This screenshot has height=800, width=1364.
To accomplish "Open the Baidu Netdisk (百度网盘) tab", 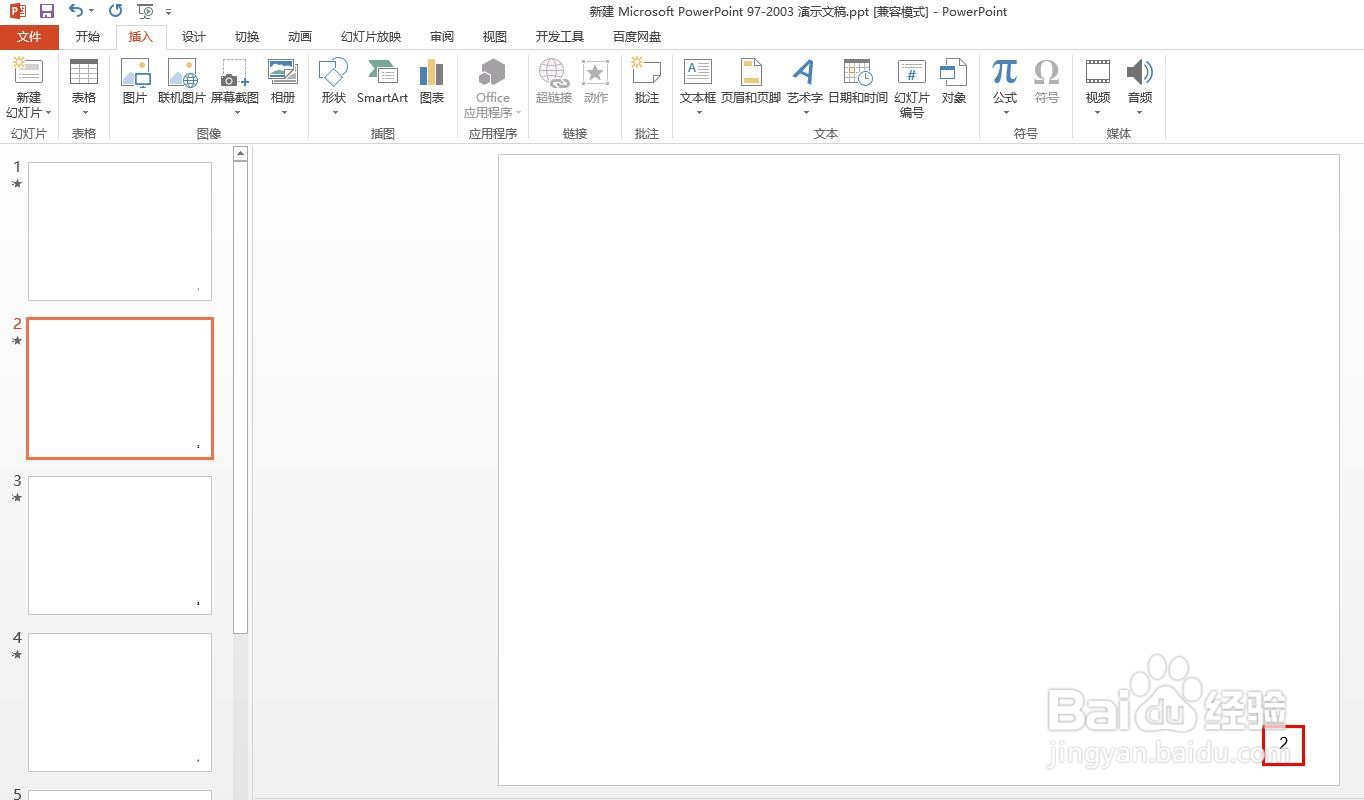I will point(637,37).
